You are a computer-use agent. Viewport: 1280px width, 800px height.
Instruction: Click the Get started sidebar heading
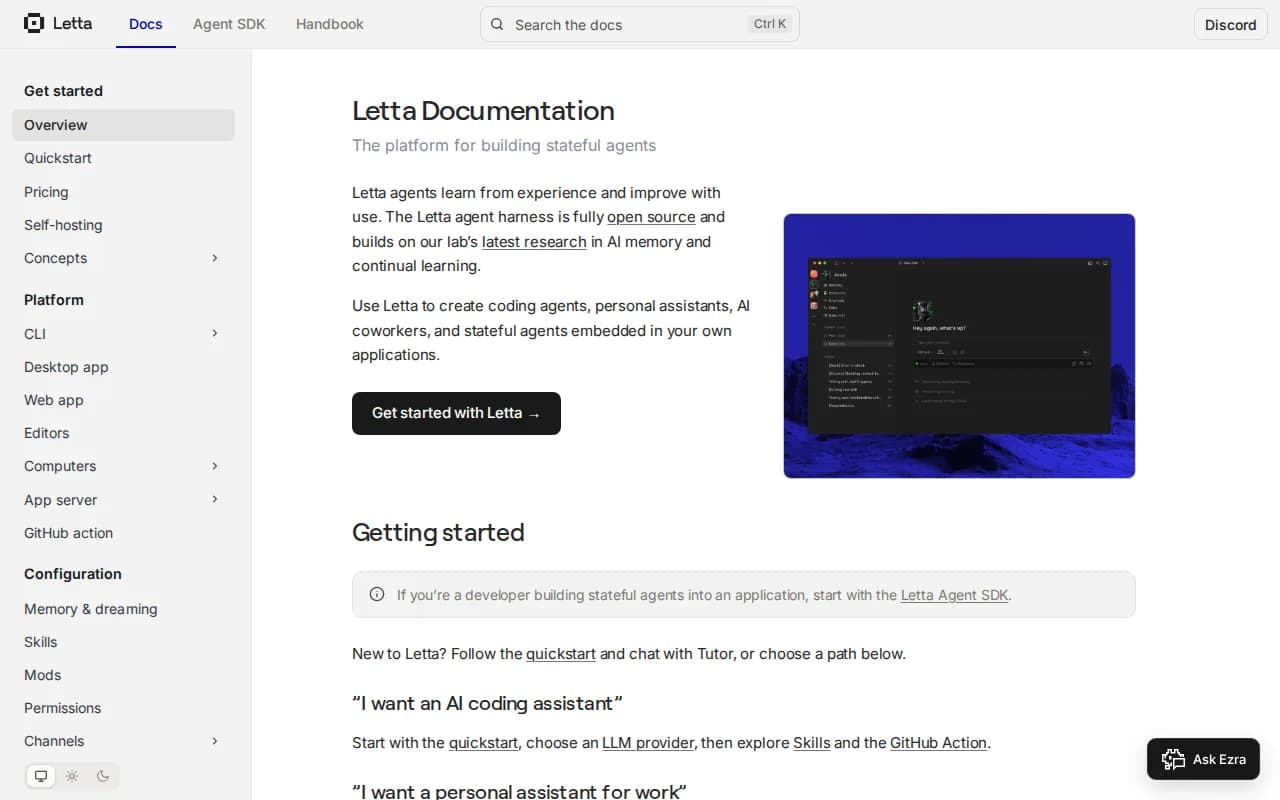pos(63,91)
